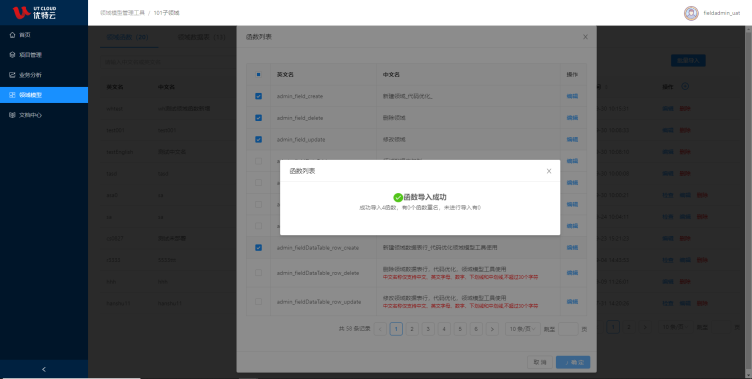Click the 领域模型 sidebar icon
This screenshot has height=379, width=752.
click(12, 95)
